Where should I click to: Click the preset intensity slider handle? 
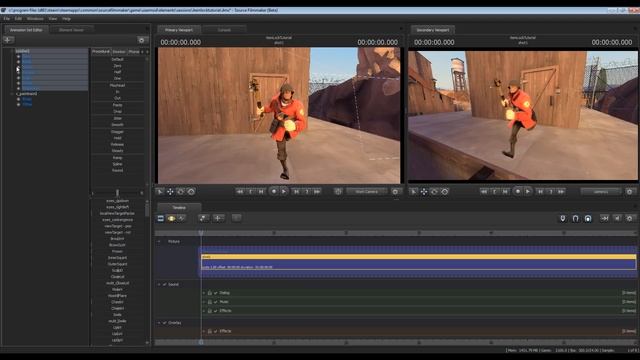118,193
